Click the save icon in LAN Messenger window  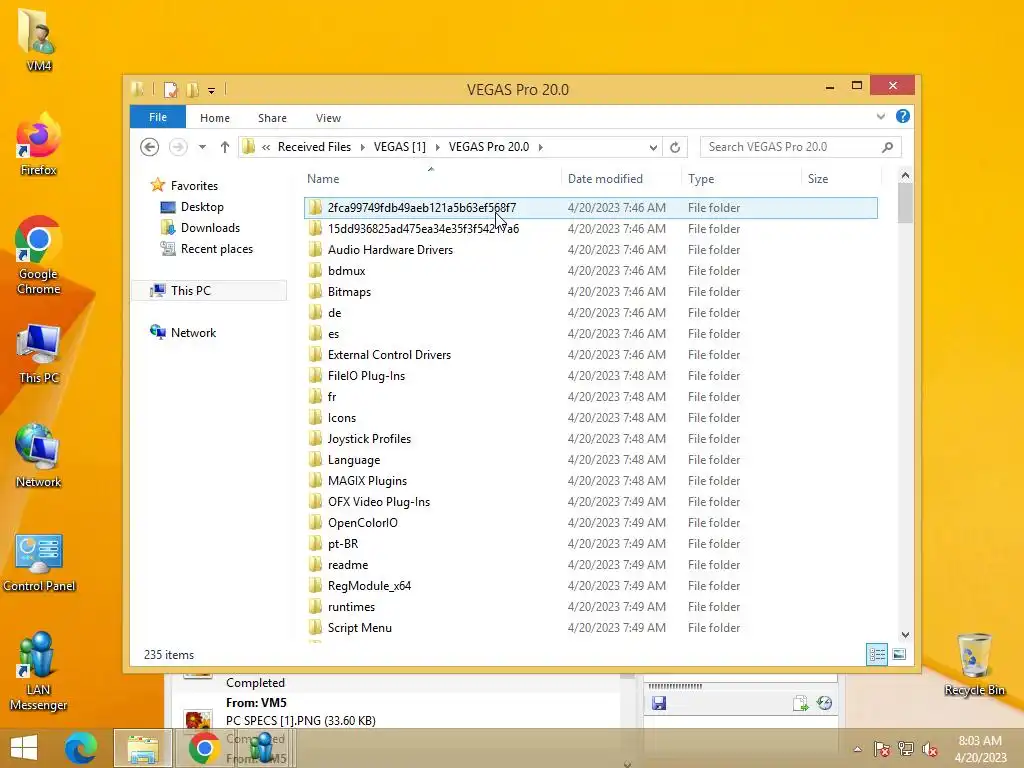[x=659, y=703]
